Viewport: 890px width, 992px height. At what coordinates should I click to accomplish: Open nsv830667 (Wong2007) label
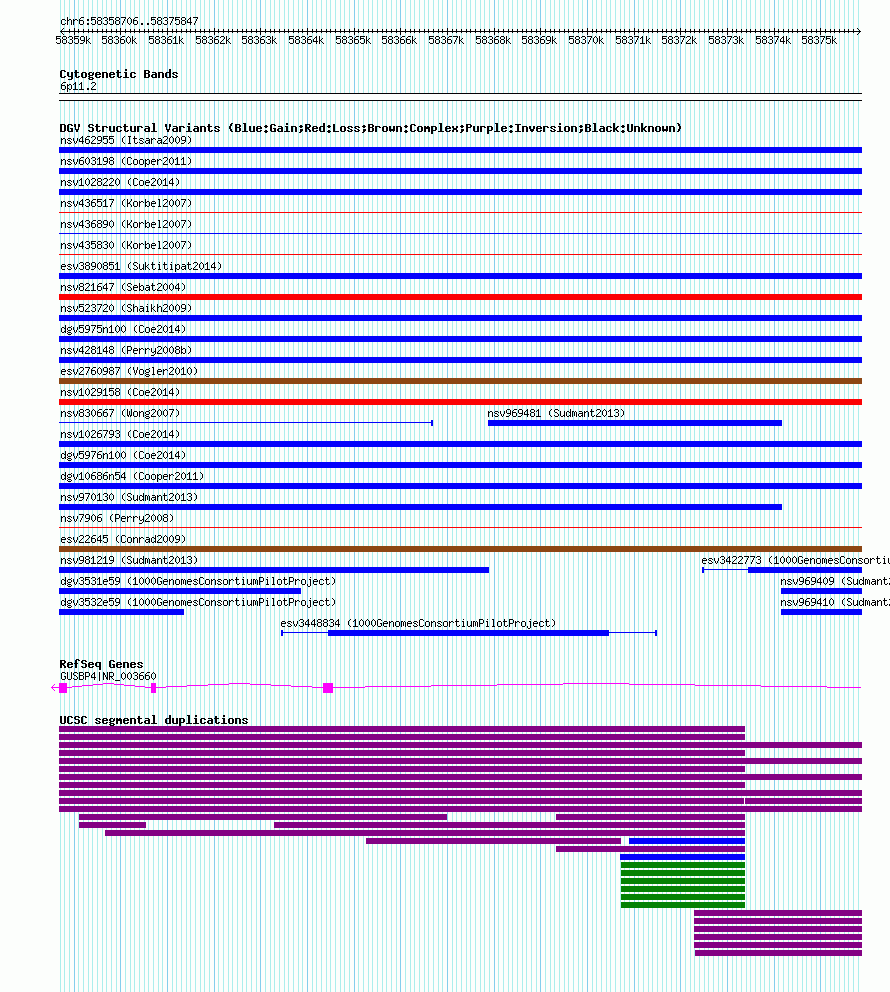tap(120, 413)
